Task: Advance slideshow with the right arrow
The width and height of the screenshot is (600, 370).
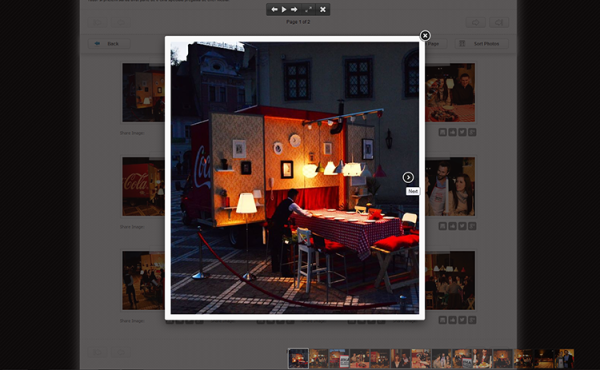Action: click(x=294, y=10)
